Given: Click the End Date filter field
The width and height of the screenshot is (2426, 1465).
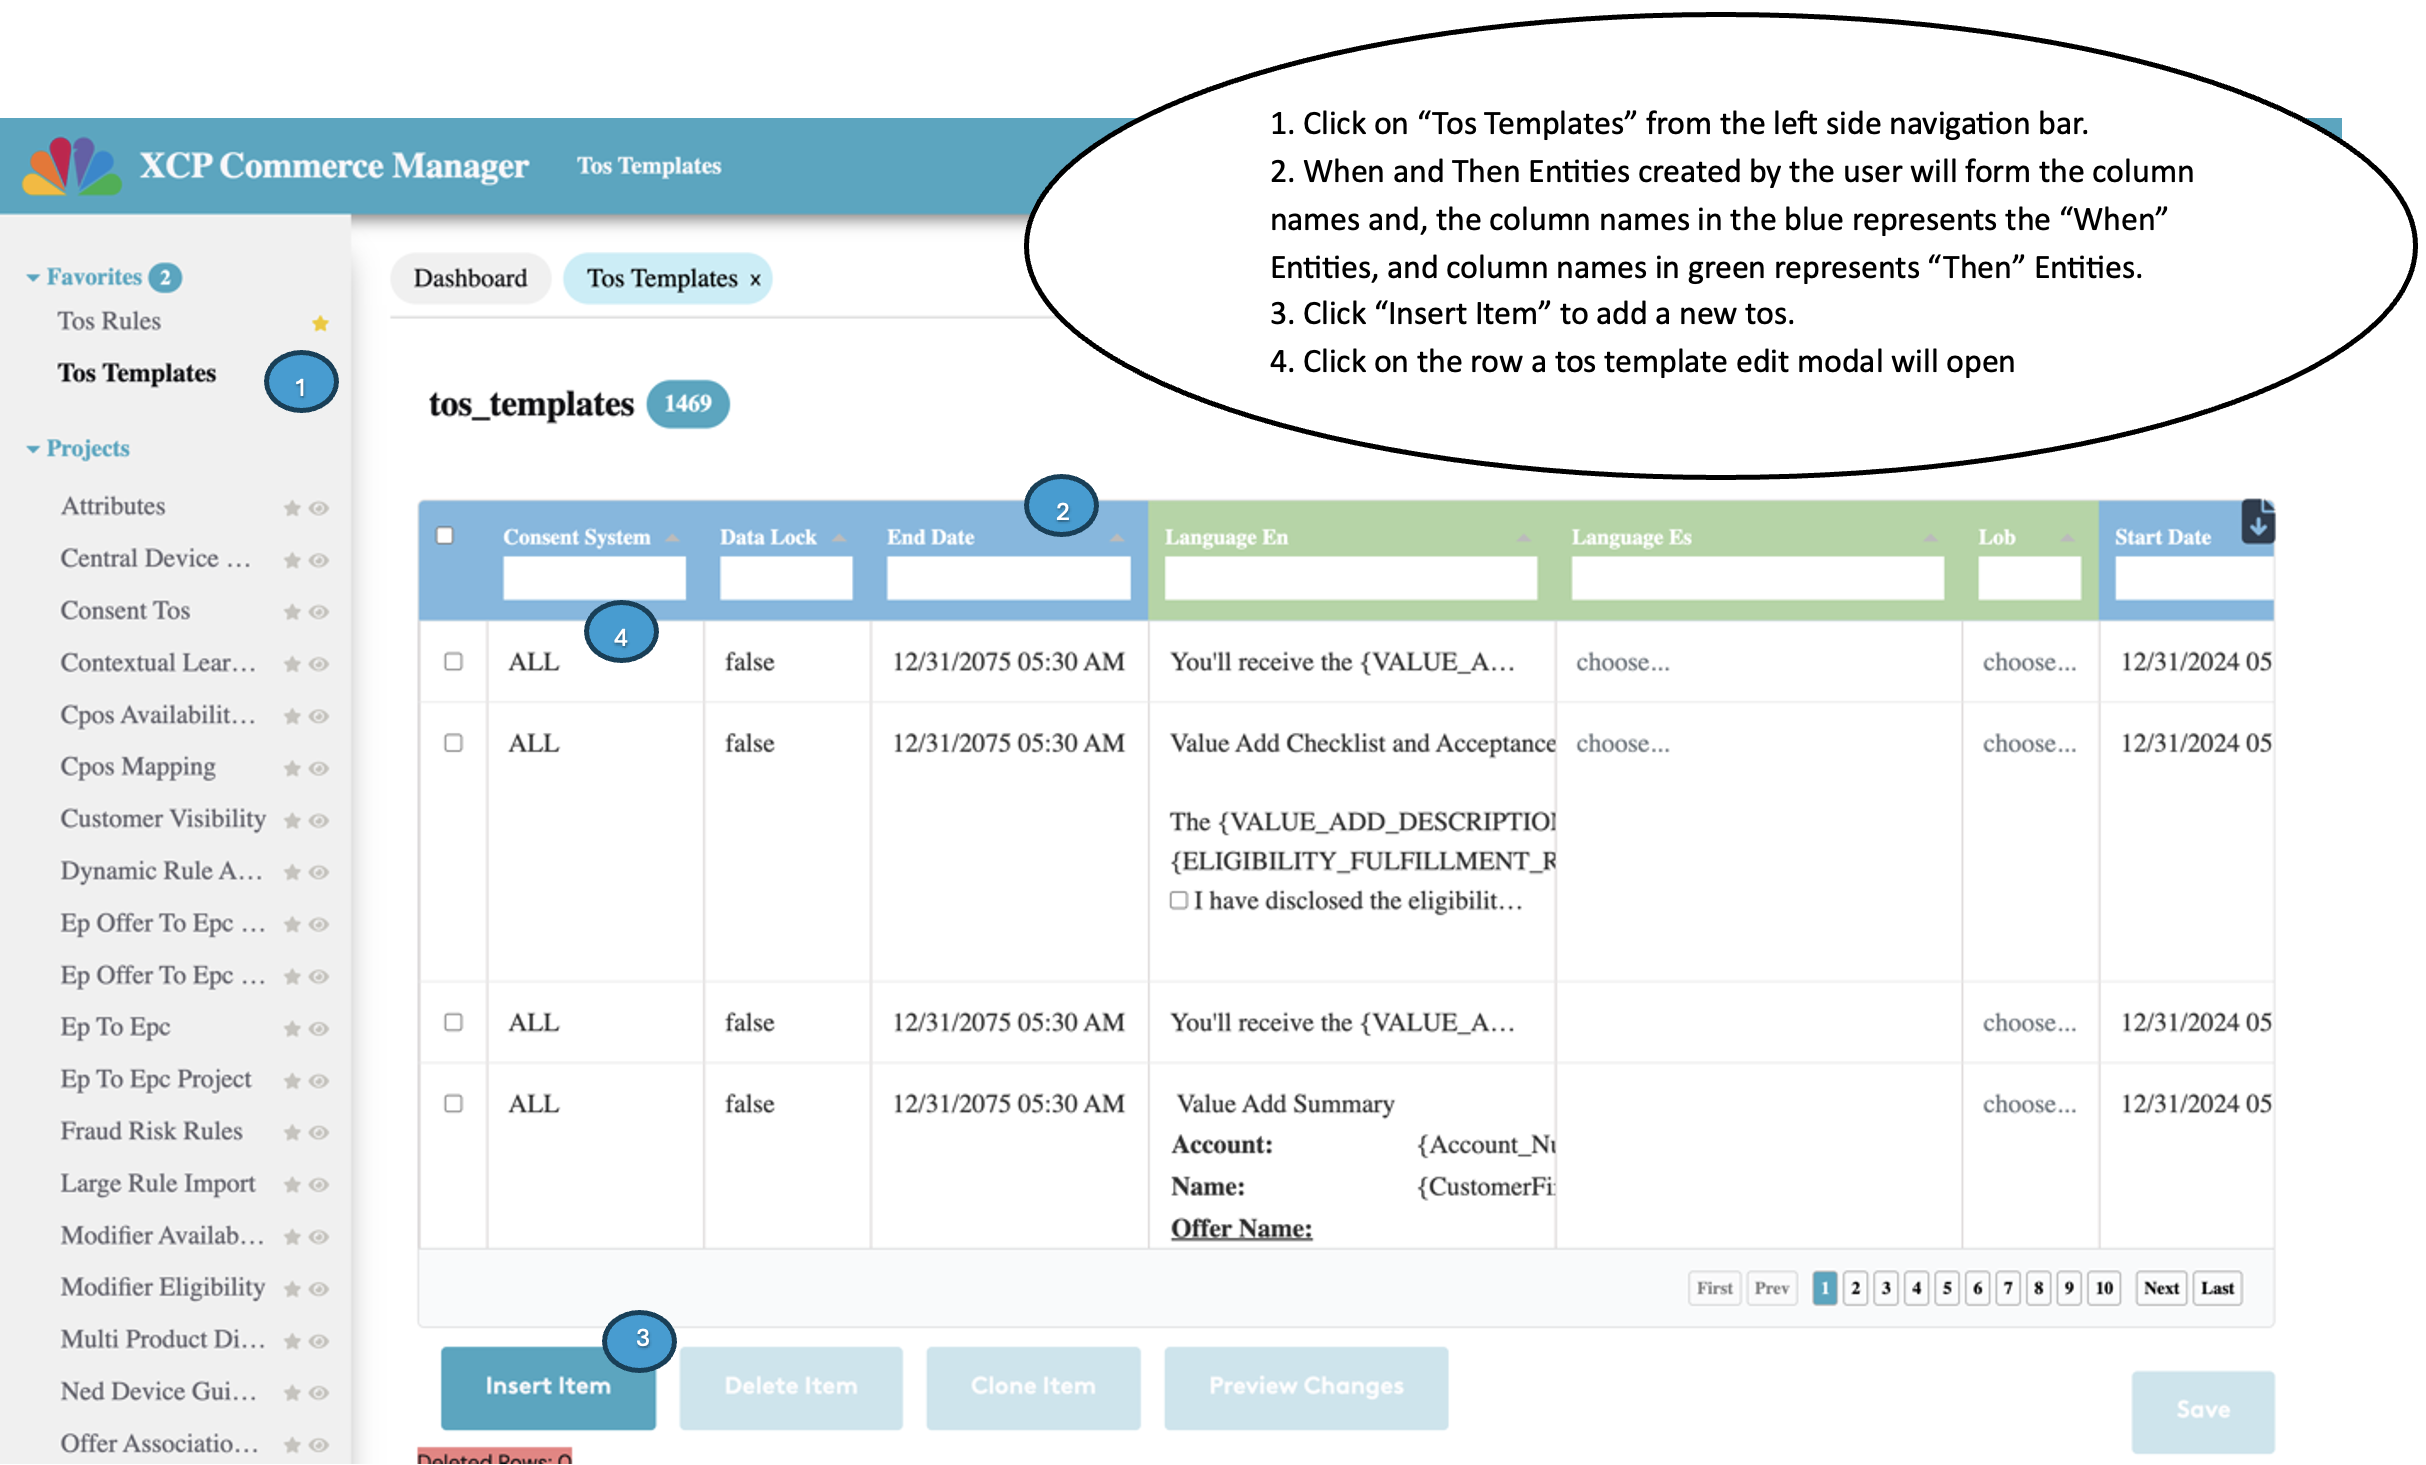Looking at the screenshot, I should pos(1008,579).
